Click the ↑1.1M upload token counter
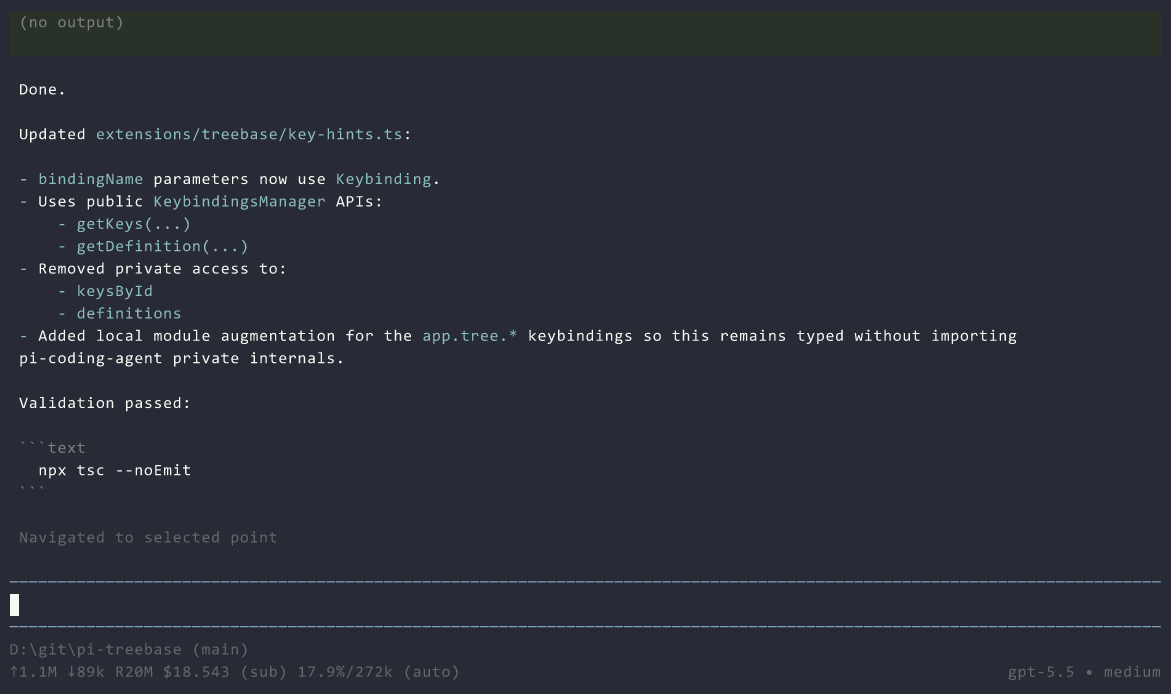The width and height of the screenshot is (1171, 694). [33, 672]
